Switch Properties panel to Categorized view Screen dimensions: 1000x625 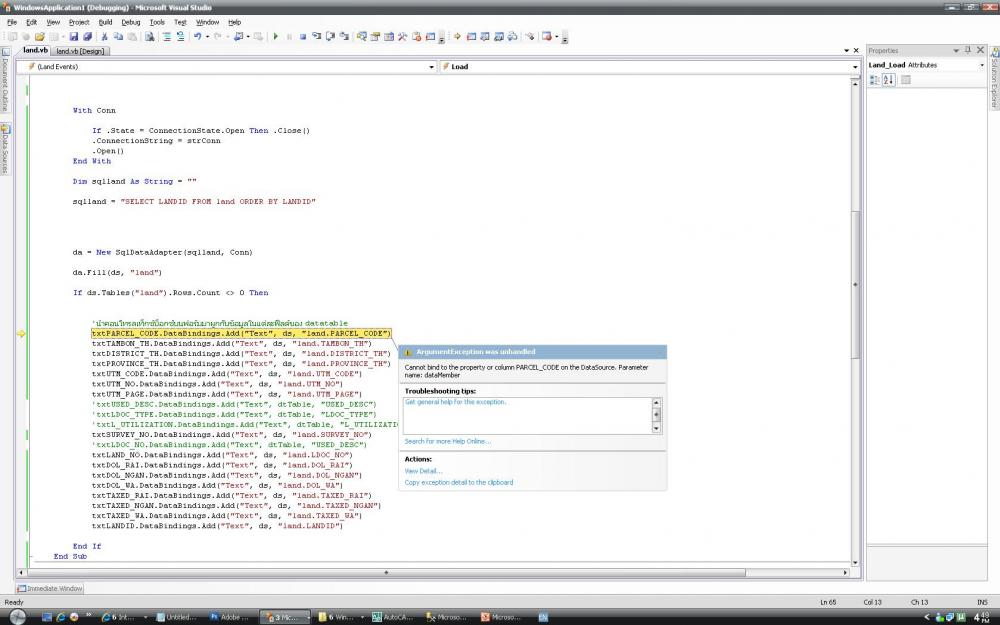[x=875, y=80]
